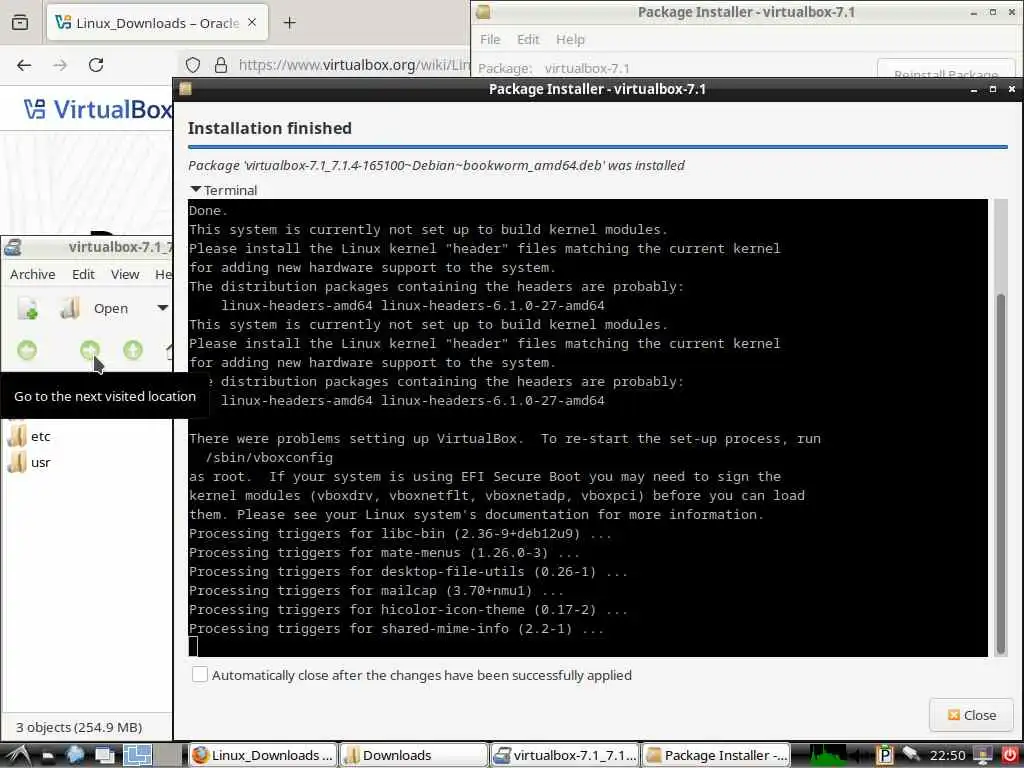The image size is (1024, 768).
Task: Select the etc folder in the archive
Action: point(29,436)
